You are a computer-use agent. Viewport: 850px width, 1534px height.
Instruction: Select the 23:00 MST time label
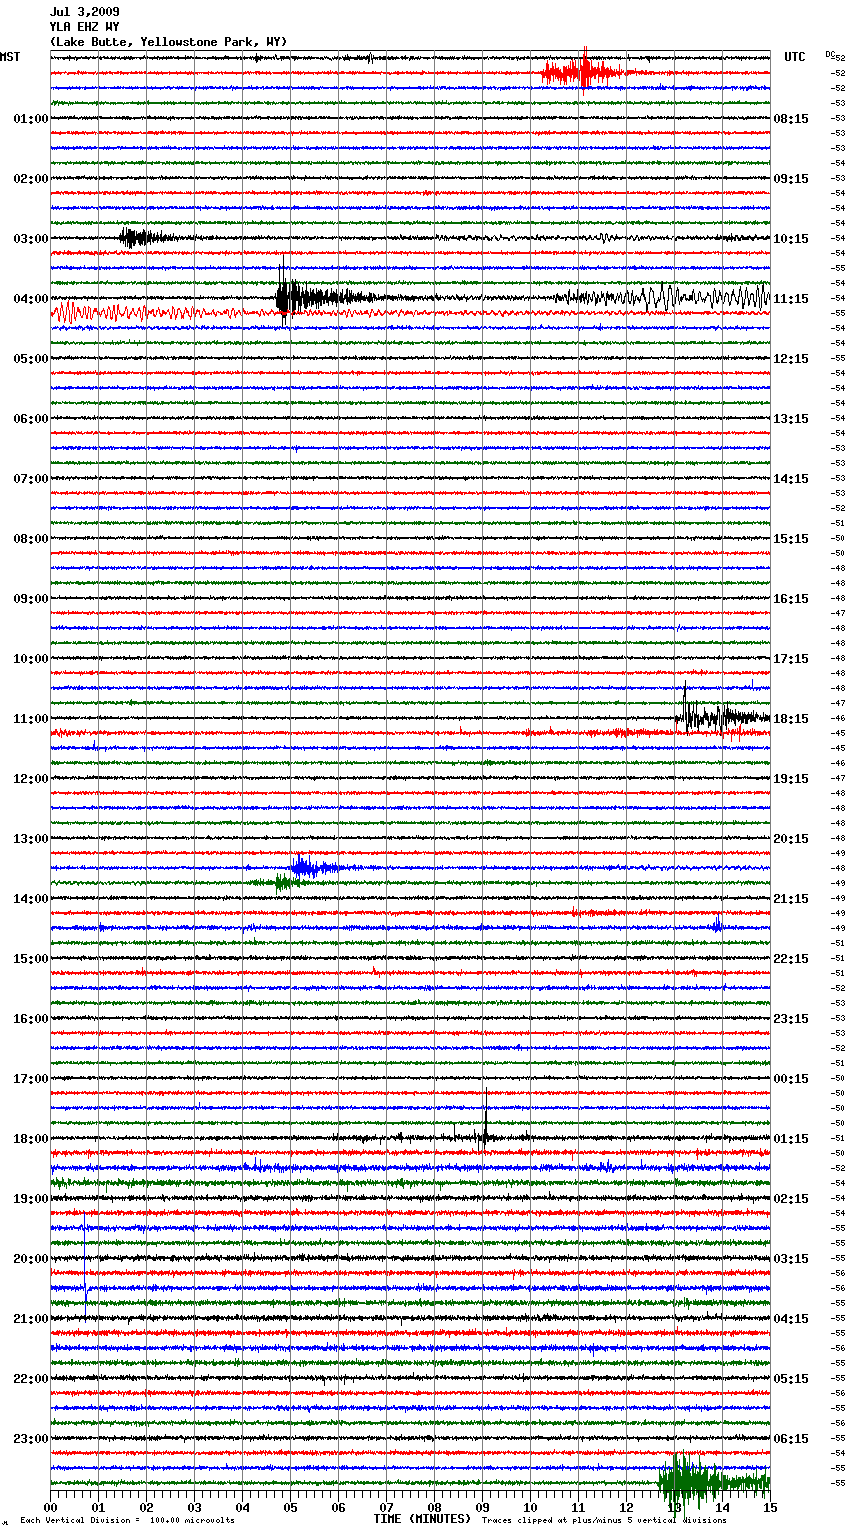[31, 1439]
